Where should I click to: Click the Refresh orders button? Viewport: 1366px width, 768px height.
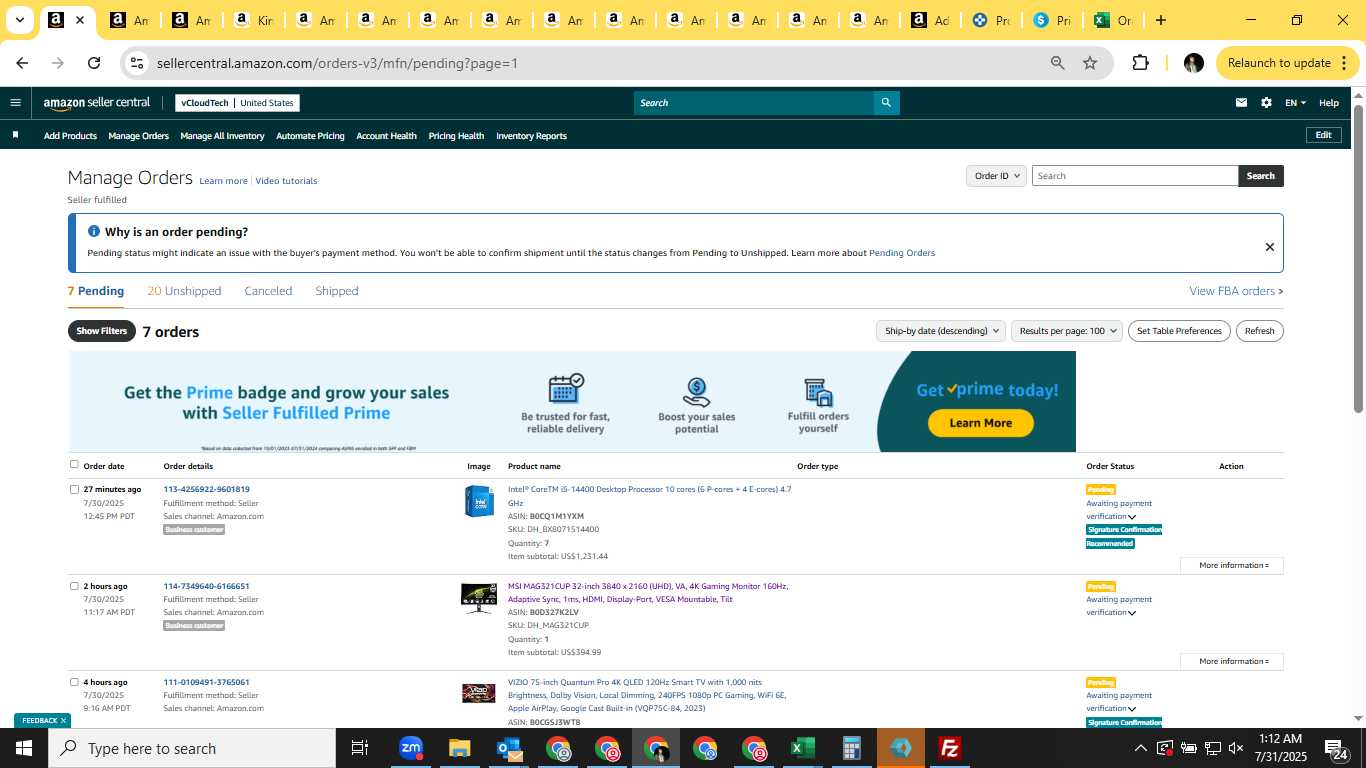click(1259, 331)
